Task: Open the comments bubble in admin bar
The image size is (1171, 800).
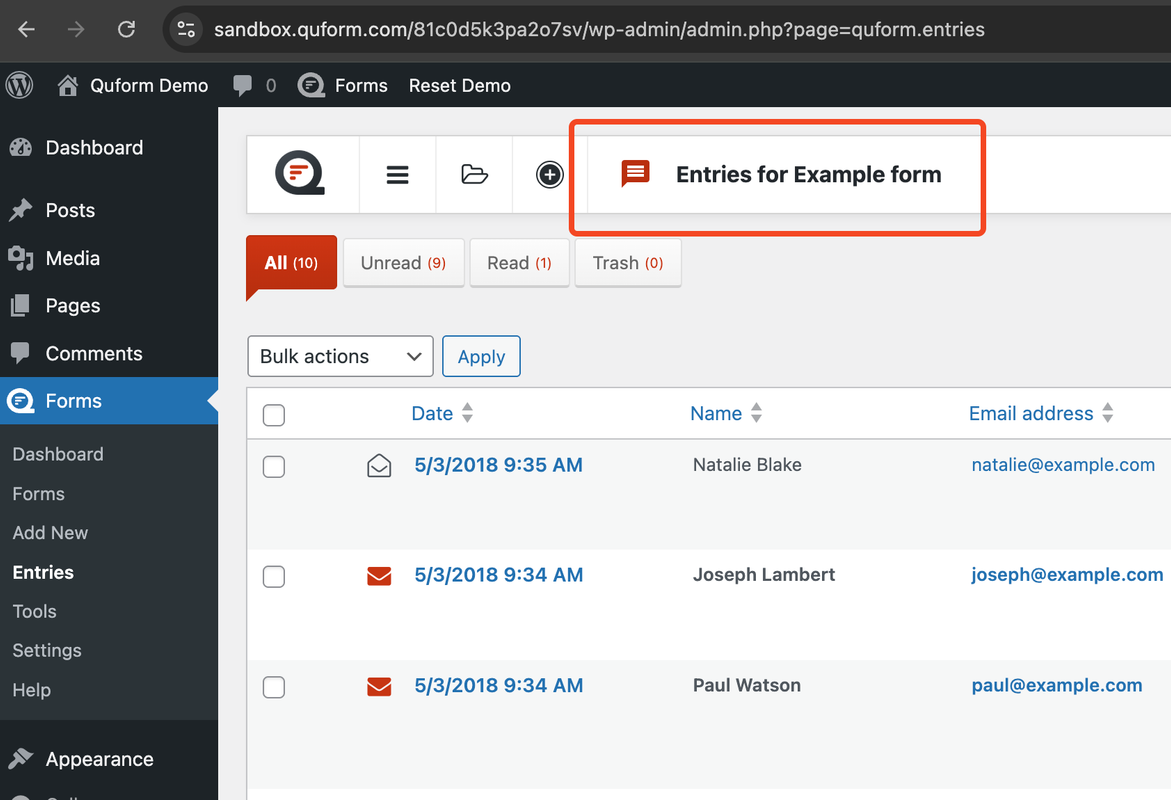Action: pyautogui.click(x=242, y=85)
